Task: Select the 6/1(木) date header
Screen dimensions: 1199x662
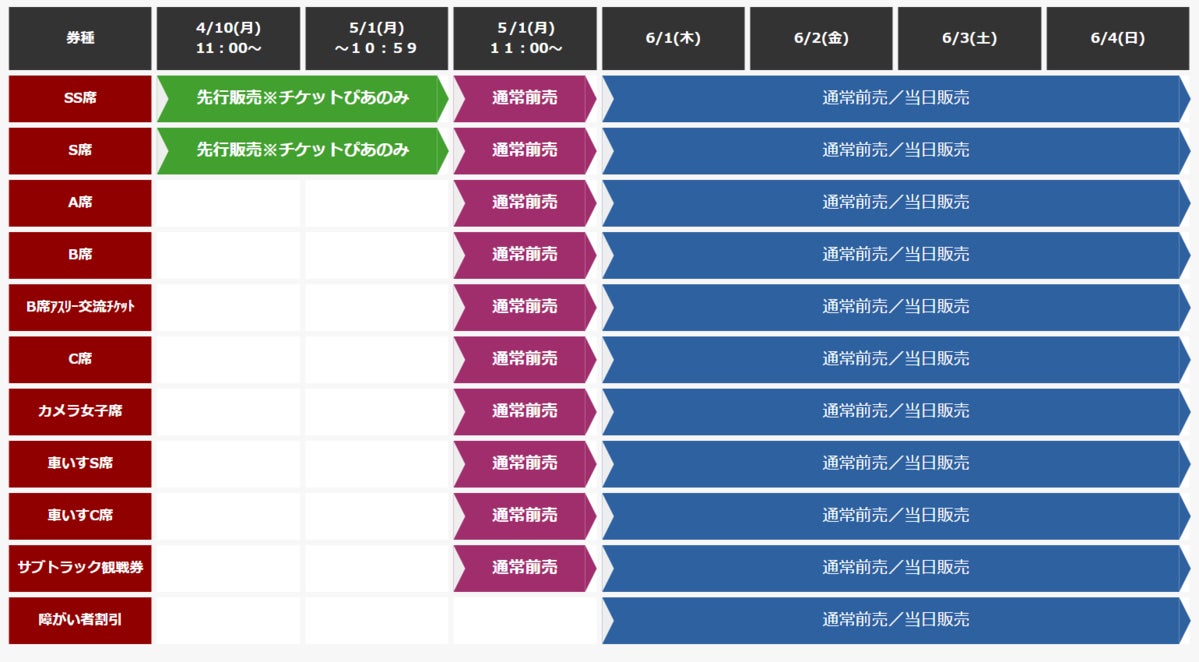Action: pos(673,39)
